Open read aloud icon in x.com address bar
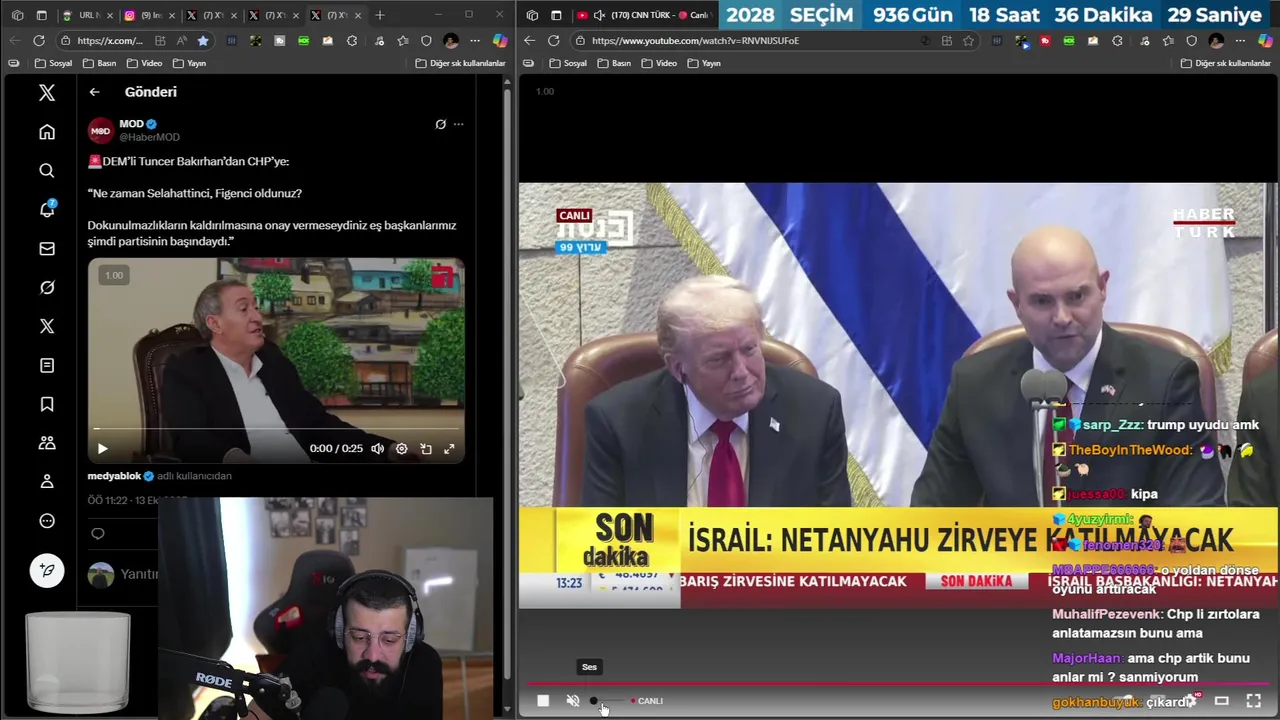1280x720 pixels. click(x=181, y=41)
